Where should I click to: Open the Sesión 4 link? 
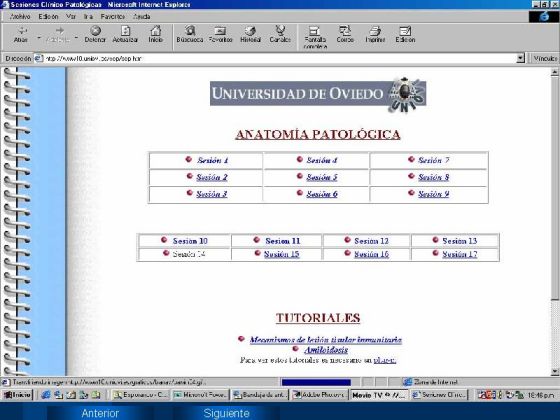(x=322, y=160)
